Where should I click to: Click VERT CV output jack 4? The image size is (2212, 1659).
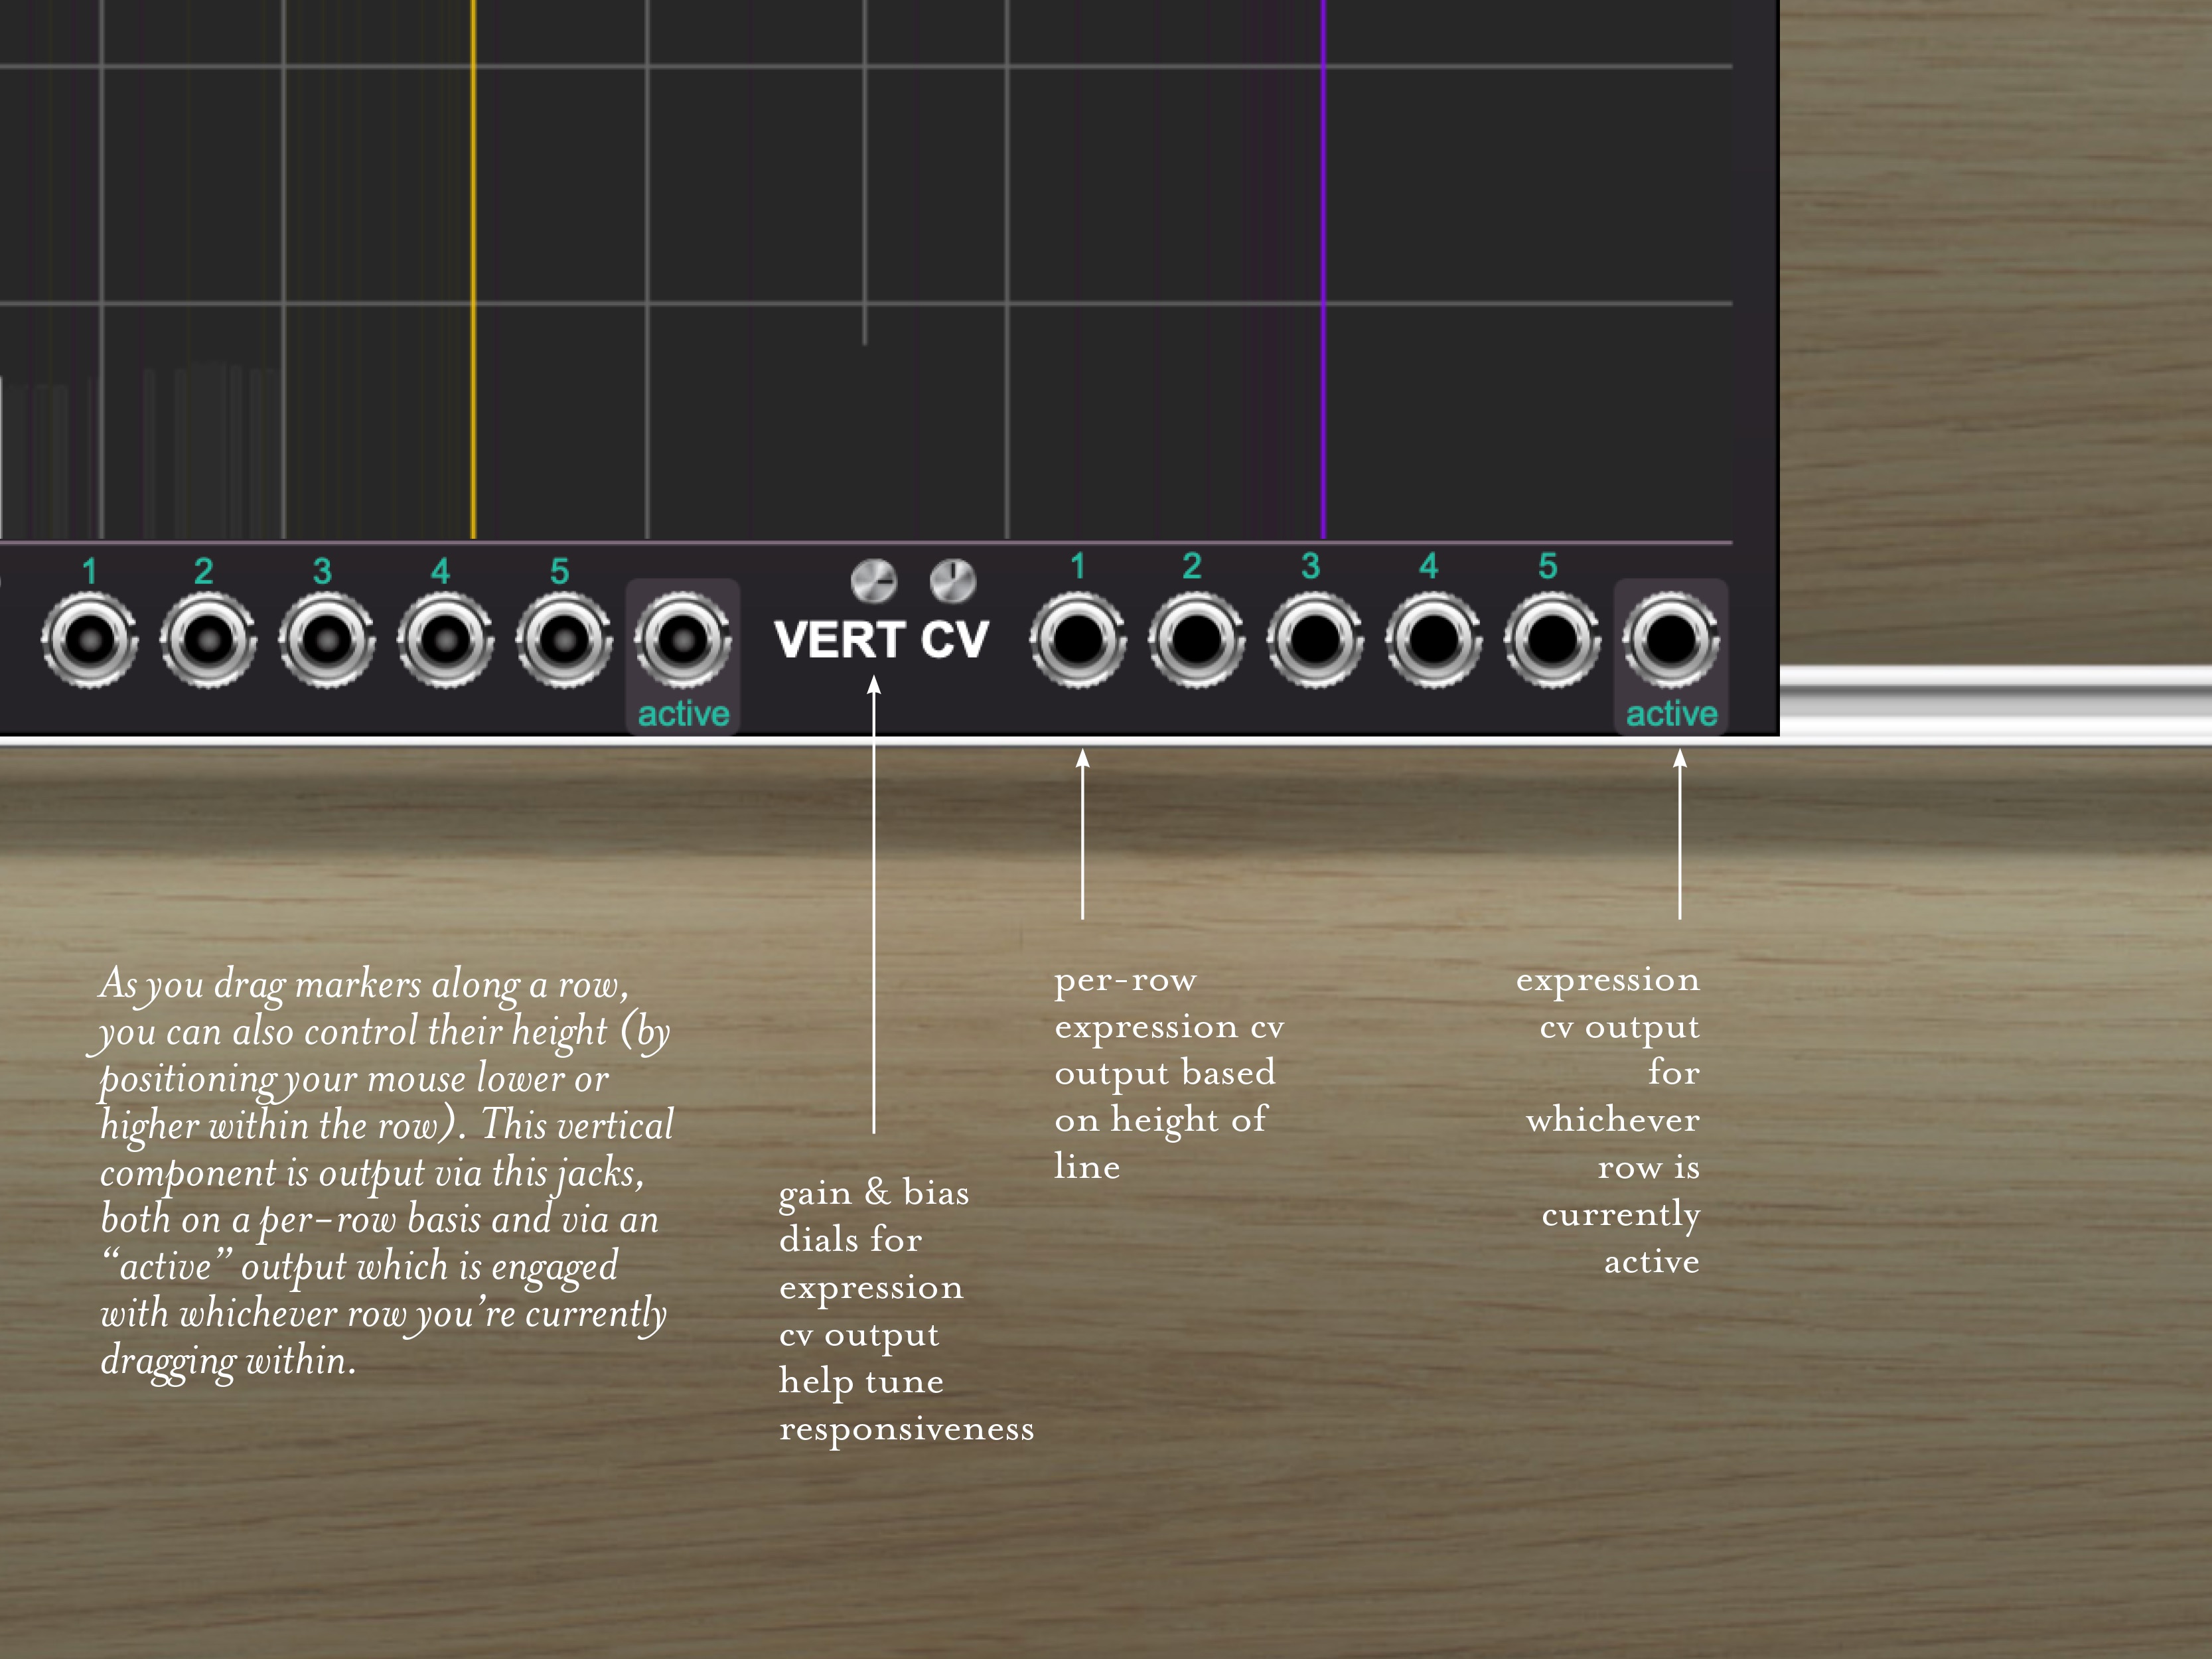pyautogui.click(x=1434, y=640)
